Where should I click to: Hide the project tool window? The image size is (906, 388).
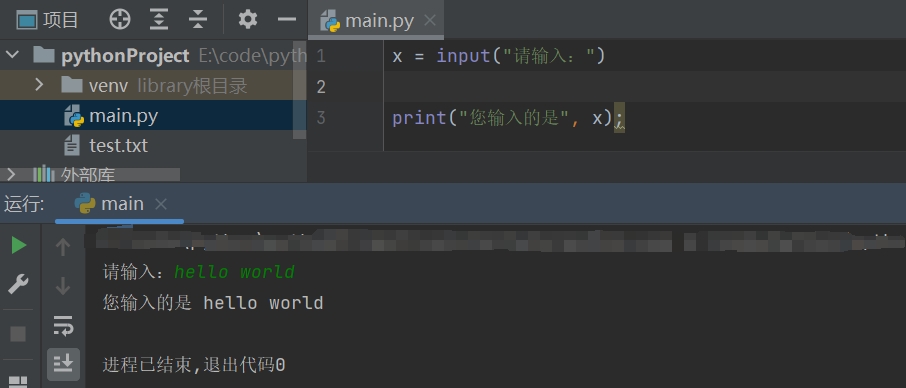pos(287,20)
